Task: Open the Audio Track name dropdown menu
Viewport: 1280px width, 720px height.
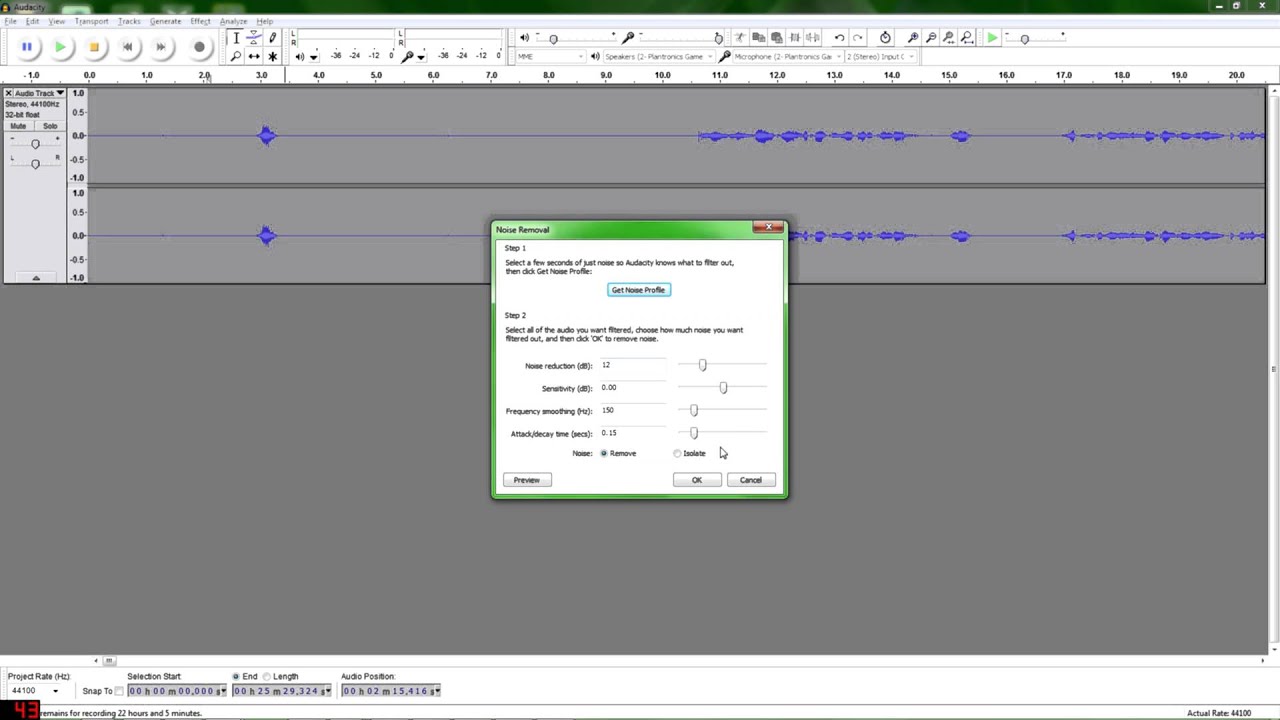Action: click(x=39, y=93)
